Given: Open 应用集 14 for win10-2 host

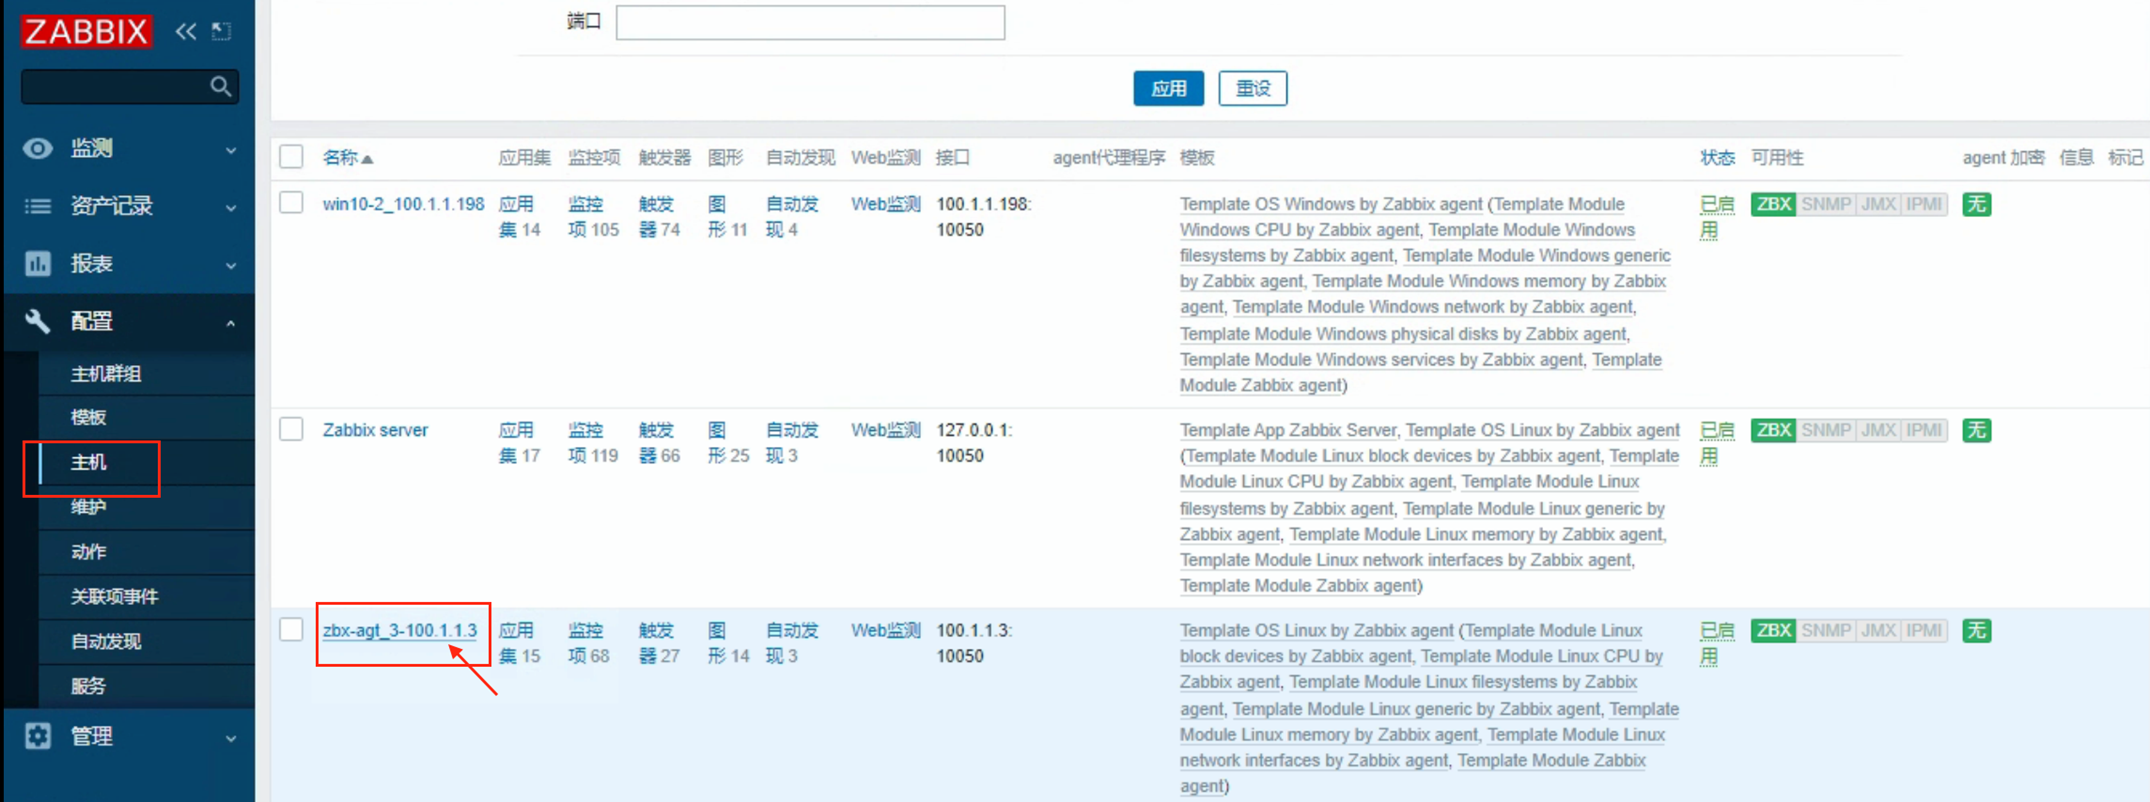Looking at the screenshot, I should point(519,217).
